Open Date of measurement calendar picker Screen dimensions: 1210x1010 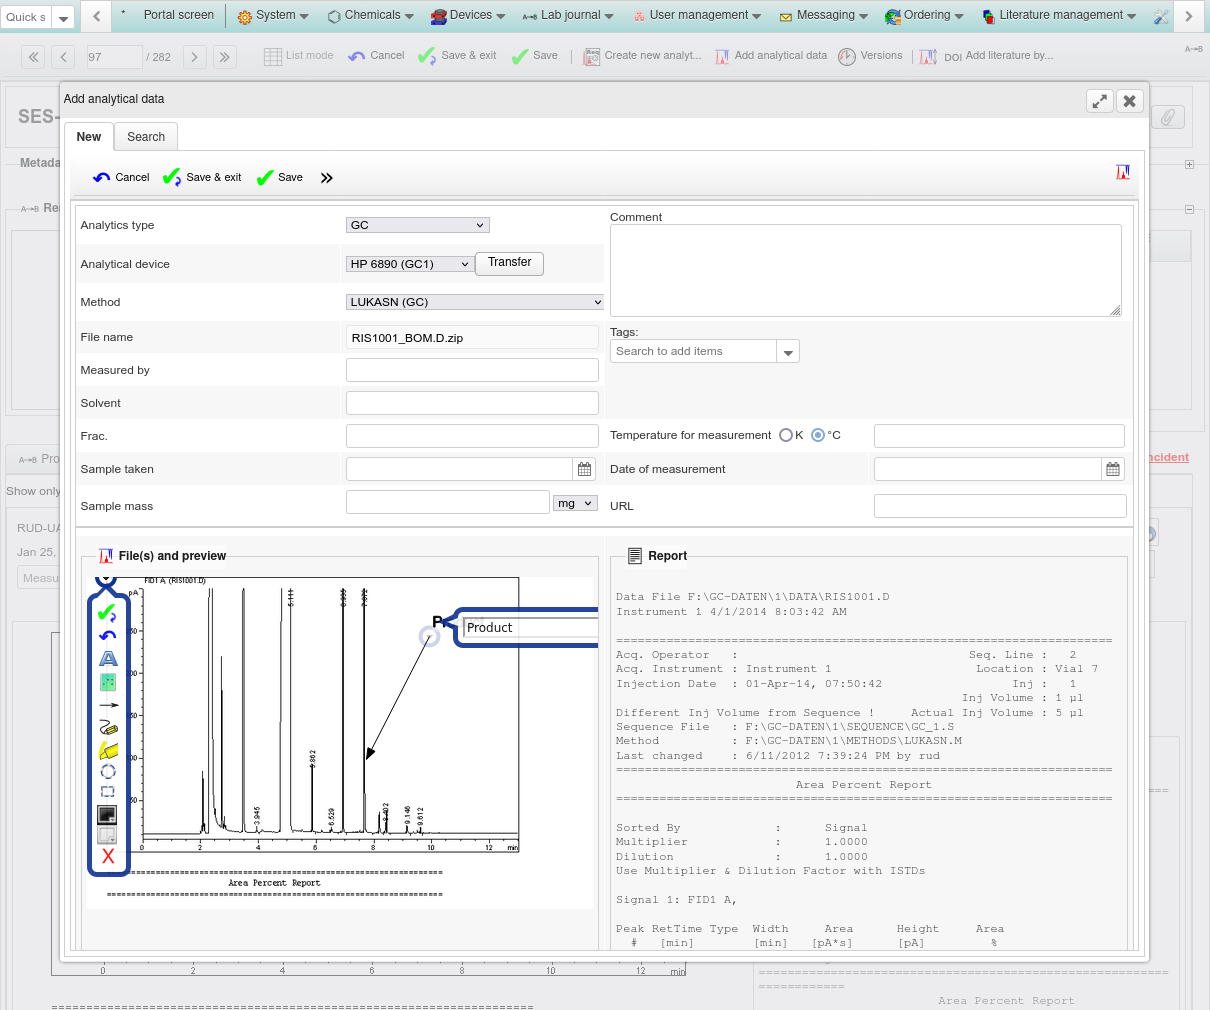(x=1112, y=469)
